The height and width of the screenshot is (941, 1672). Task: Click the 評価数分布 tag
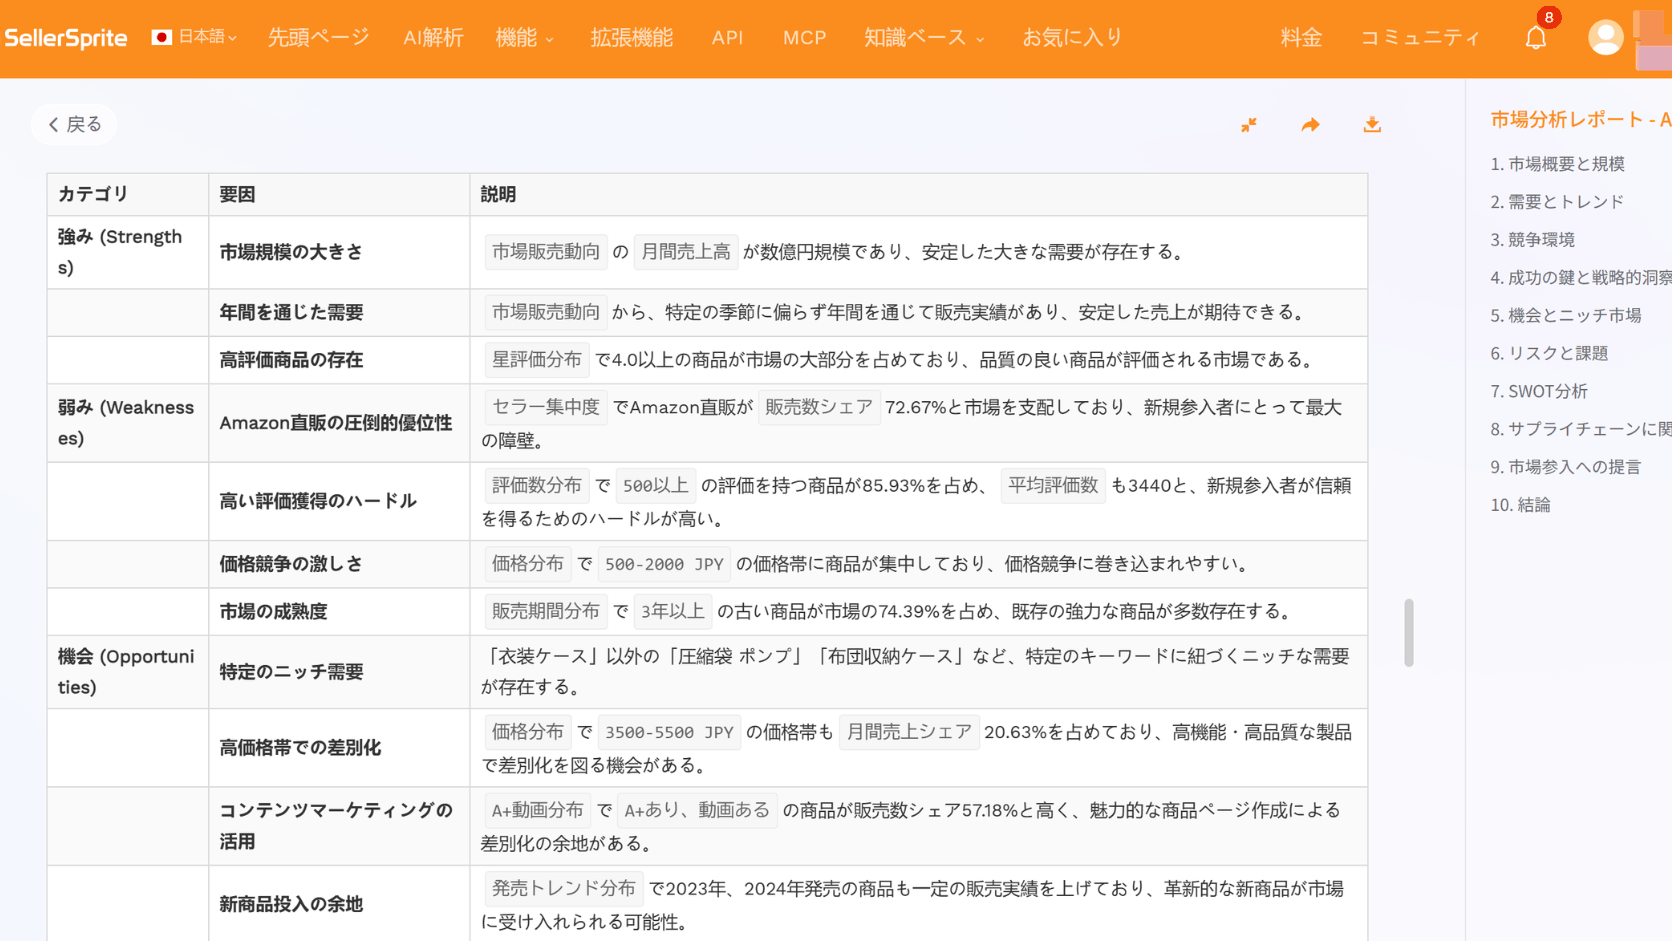point(537,486)
